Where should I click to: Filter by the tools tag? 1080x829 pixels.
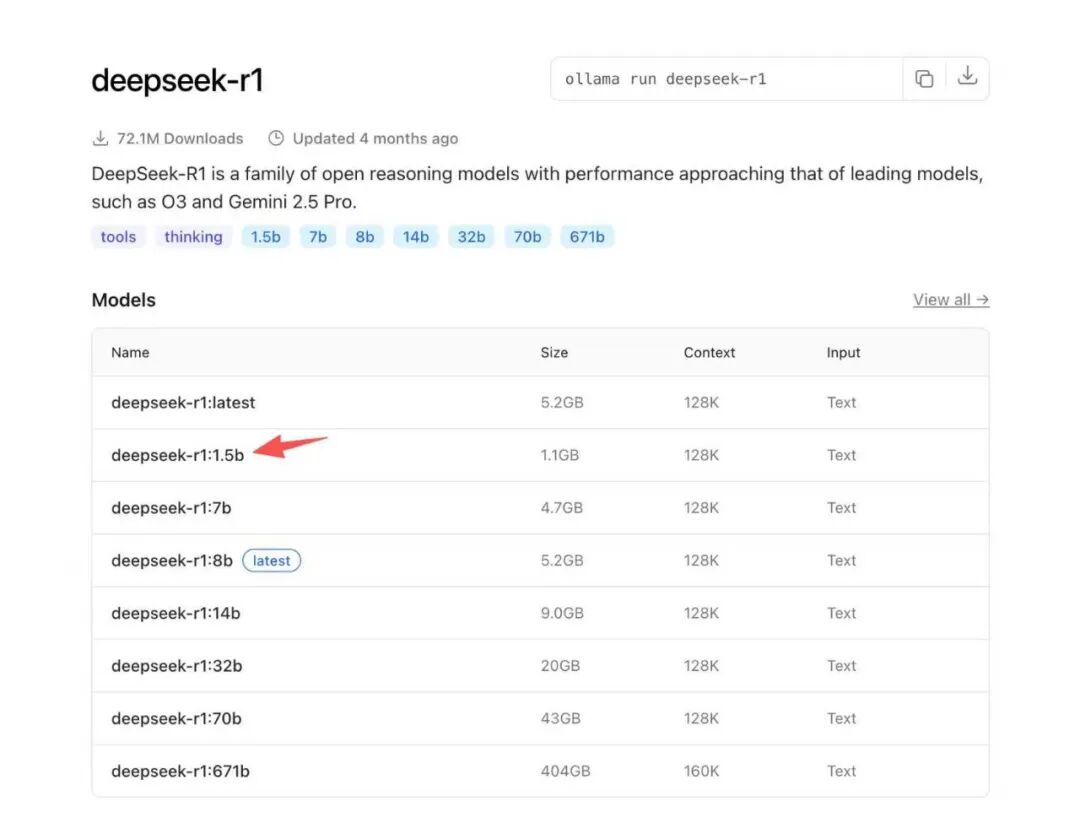coord(118,237)
